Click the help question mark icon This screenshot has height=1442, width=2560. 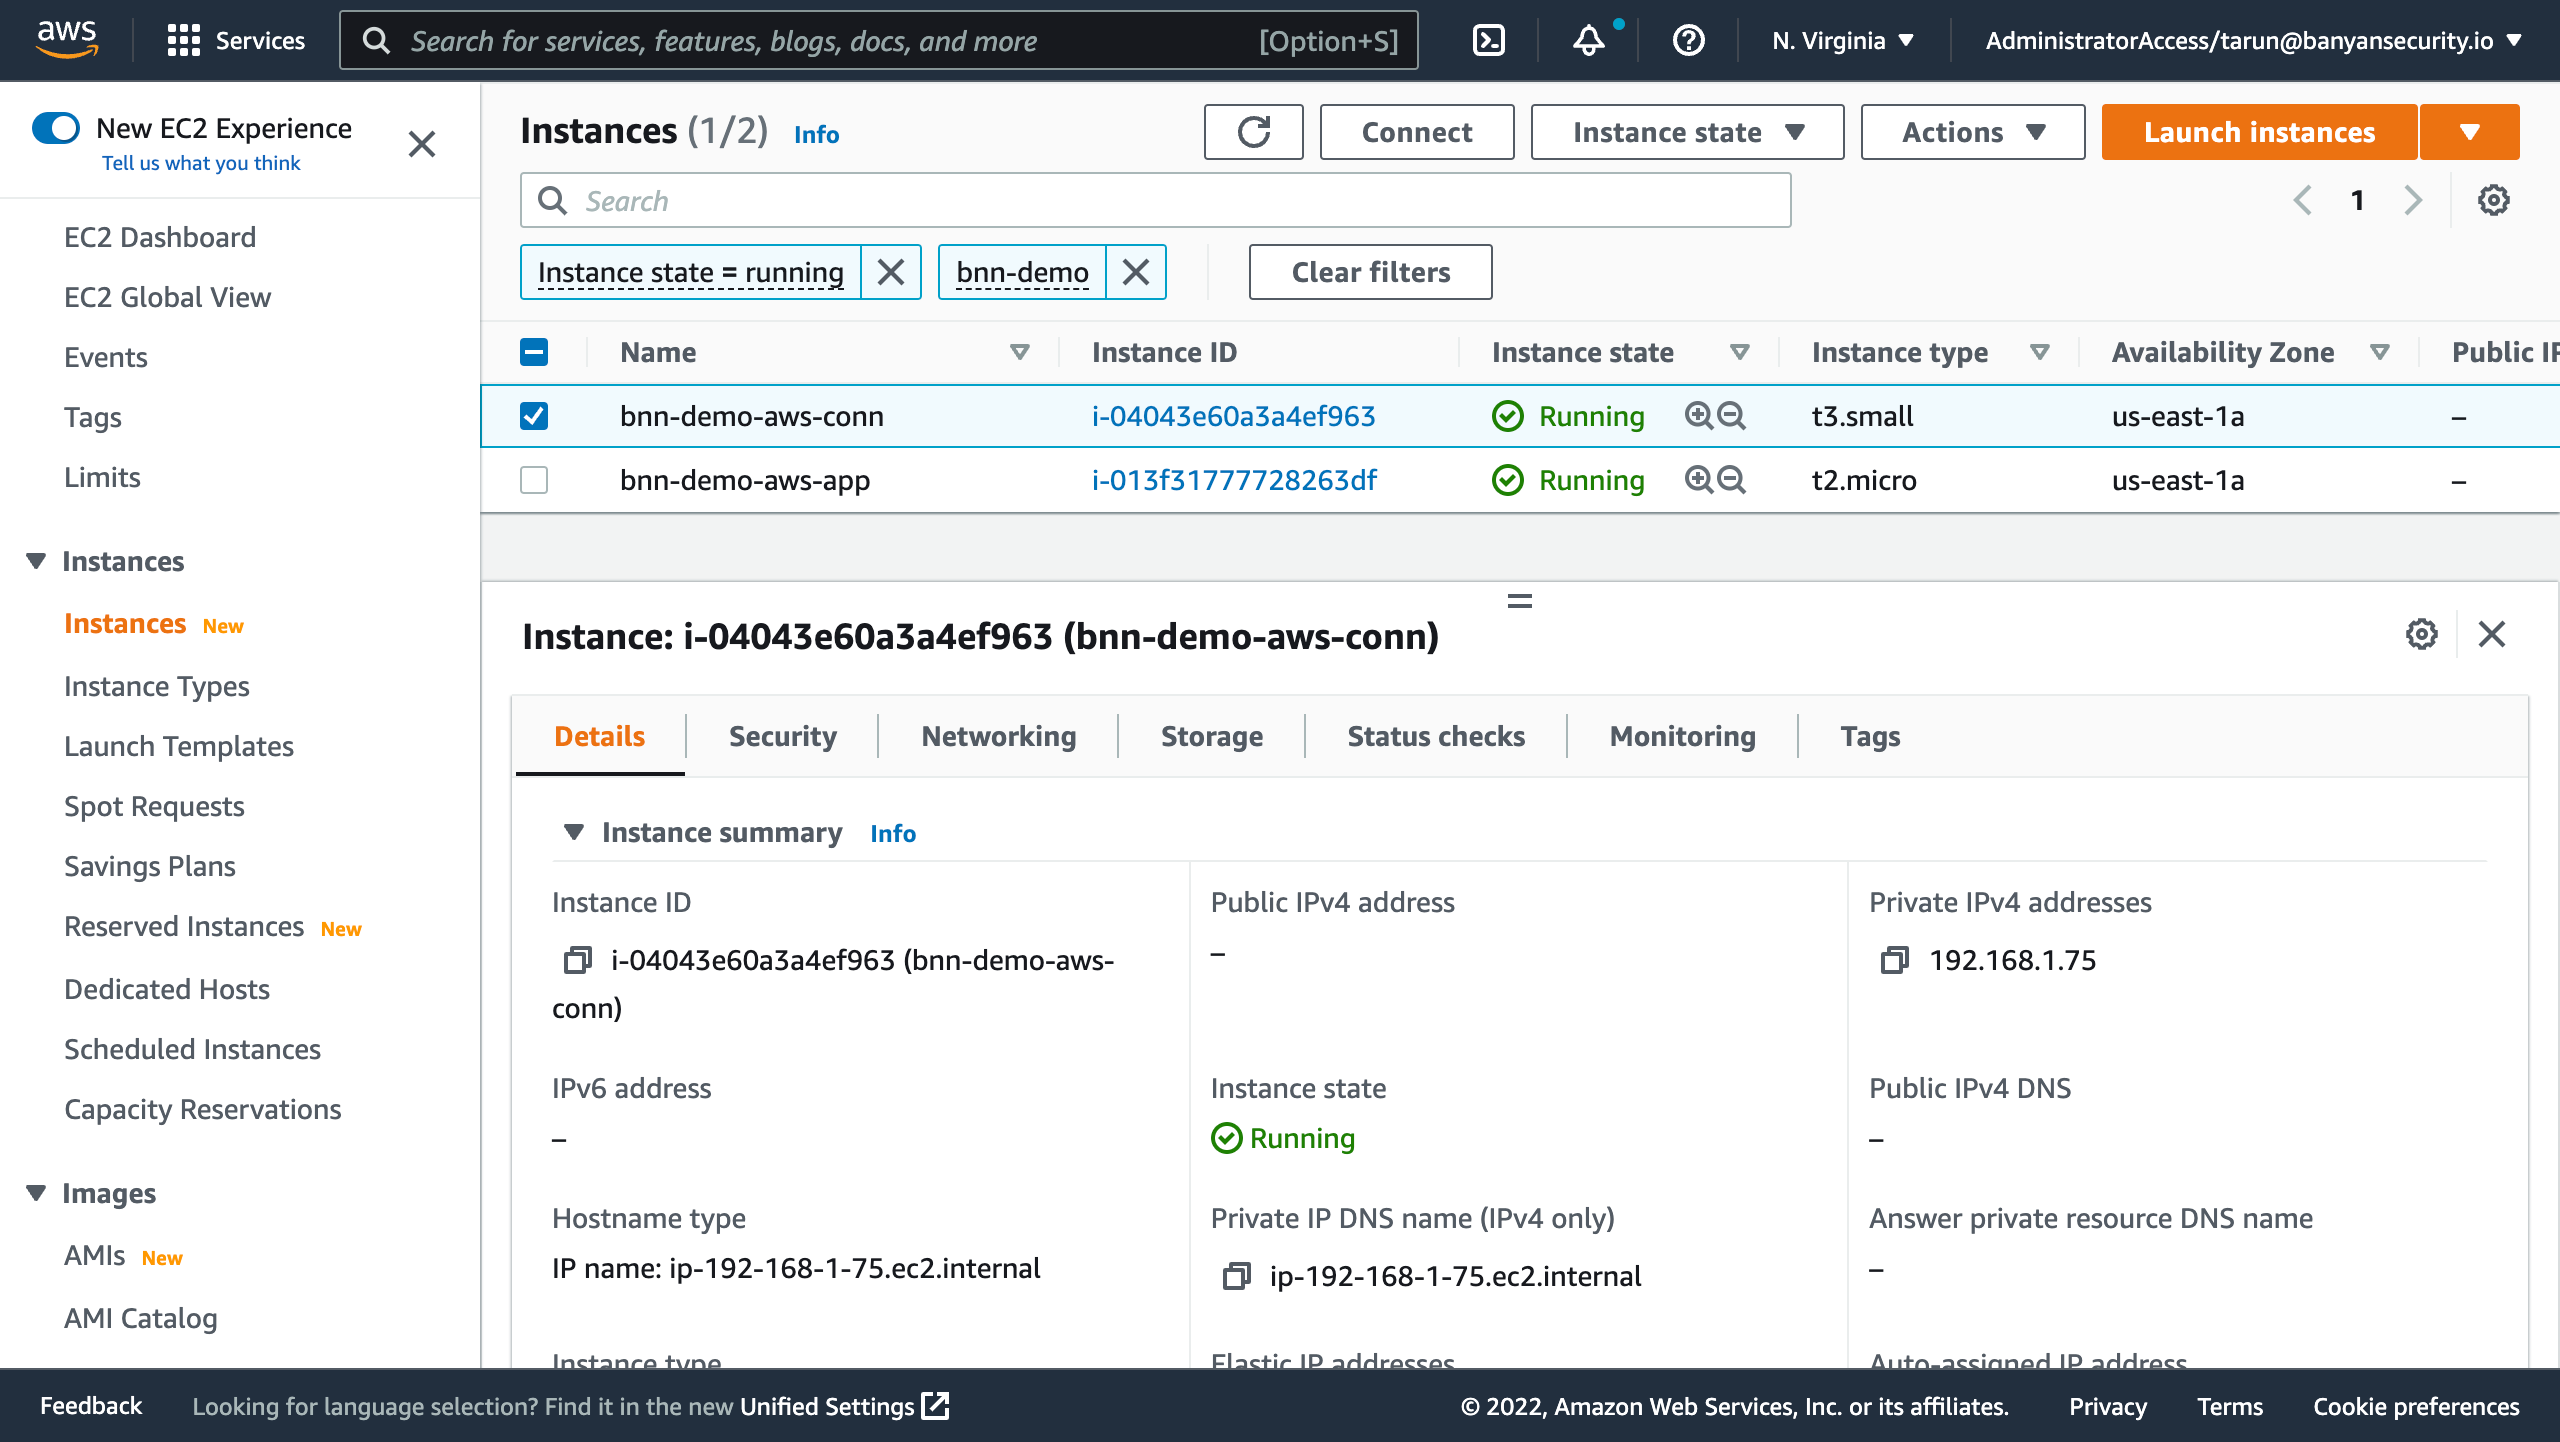[1688, 40]
